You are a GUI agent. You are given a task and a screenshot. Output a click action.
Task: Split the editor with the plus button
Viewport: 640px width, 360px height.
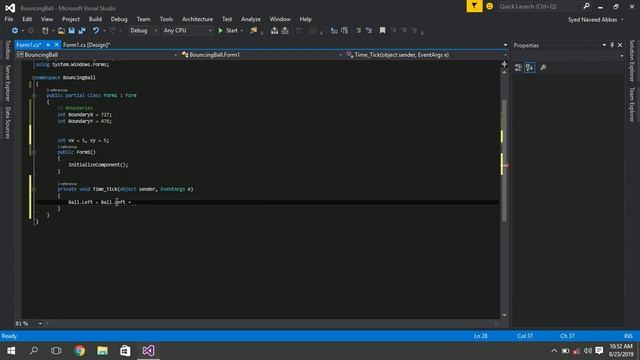point(504,64)
